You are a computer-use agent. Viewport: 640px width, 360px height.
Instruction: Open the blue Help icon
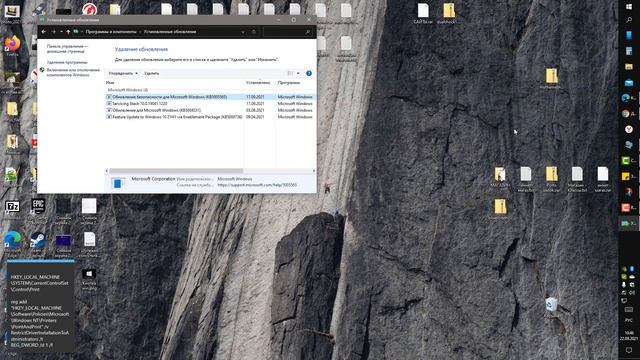coord(309,73)
